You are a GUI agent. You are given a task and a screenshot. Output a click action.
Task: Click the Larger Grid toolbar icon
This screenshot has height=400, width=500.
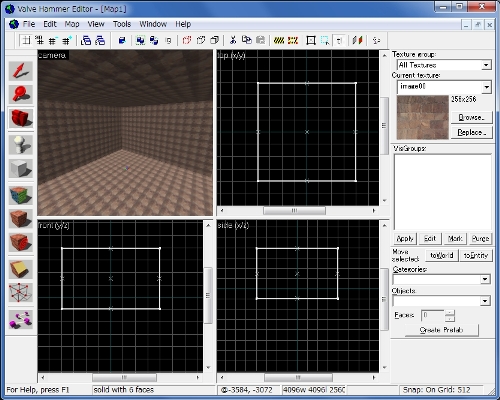(67, 41)
